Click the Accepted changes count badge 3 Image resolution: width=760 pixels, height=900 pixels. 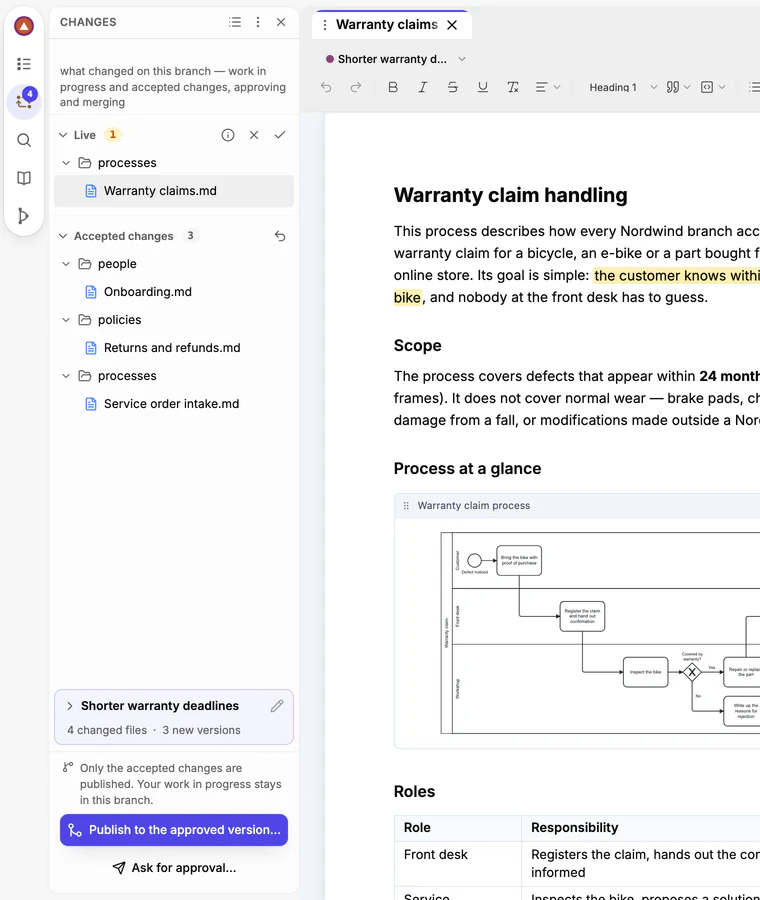[x=190, y=235]
